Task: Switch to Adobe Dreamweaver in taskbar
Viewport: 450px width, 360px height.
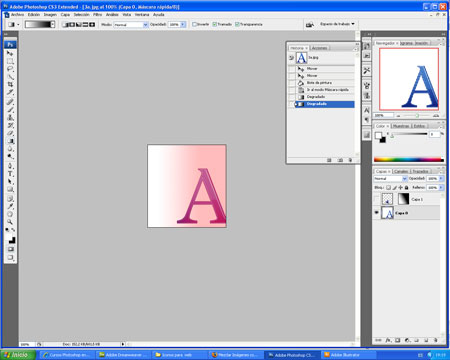Action: [x=123, y=355]
